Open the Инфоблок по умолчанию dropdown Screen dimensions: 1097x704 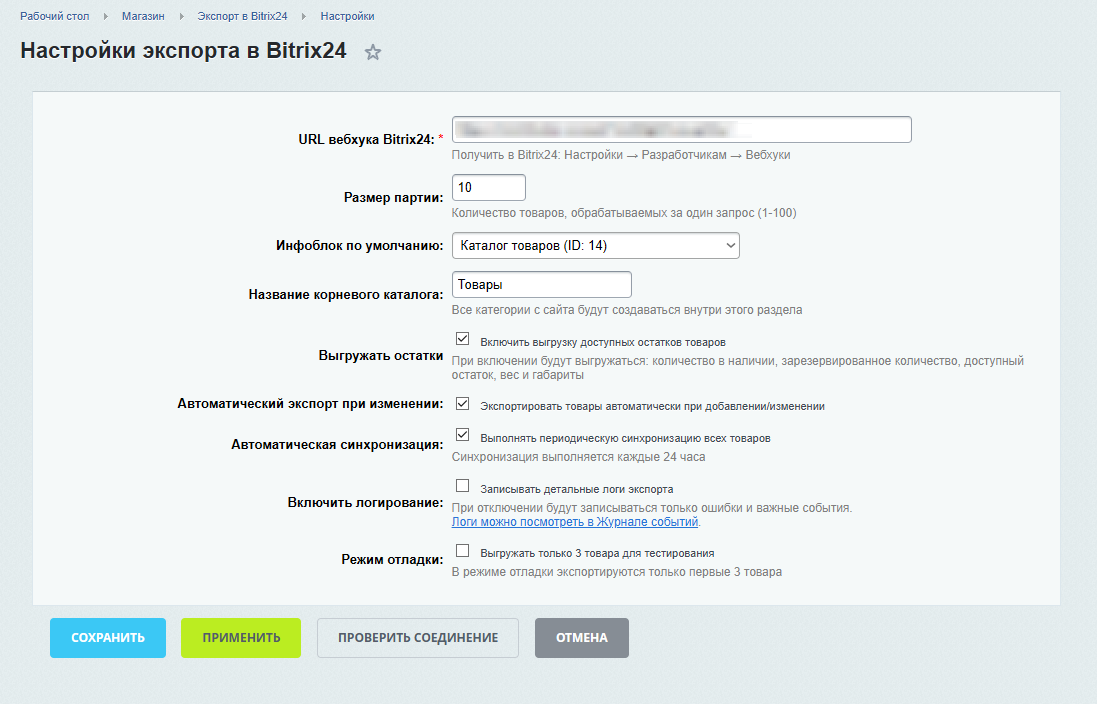pos(595,246)
